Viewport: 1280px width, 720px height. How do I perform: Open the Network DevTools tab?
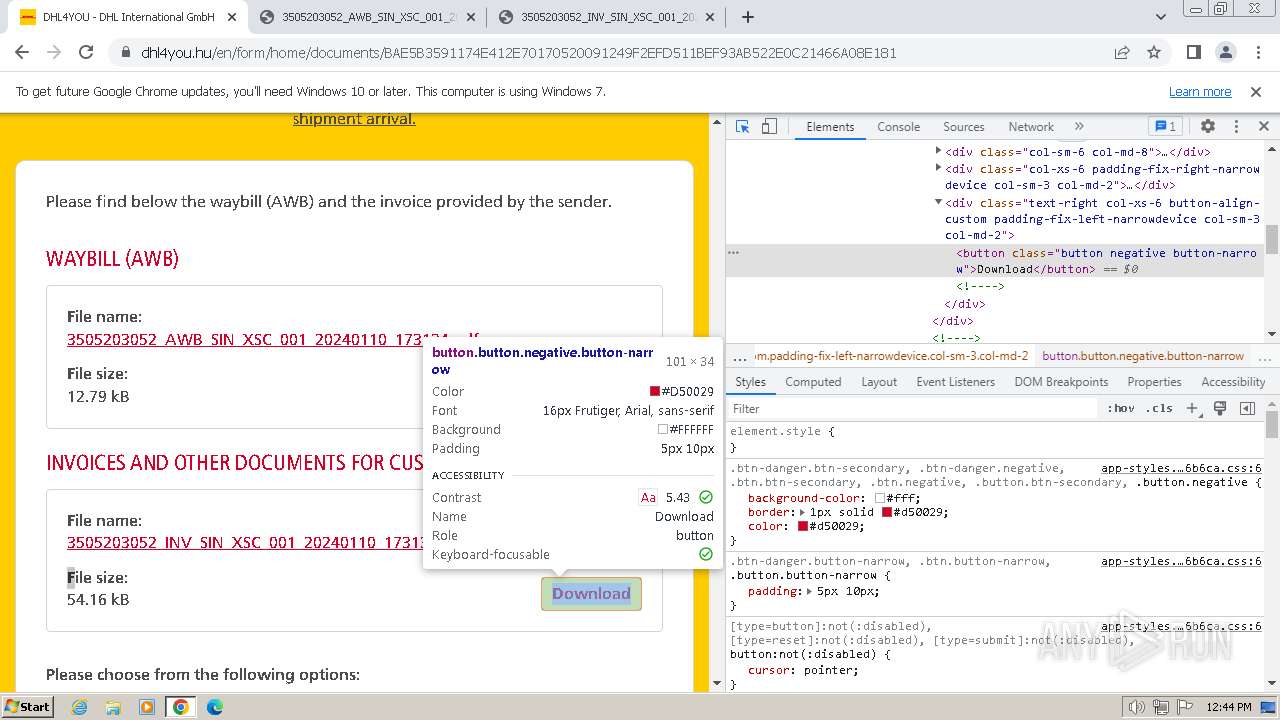click(x=1031, y=127)
